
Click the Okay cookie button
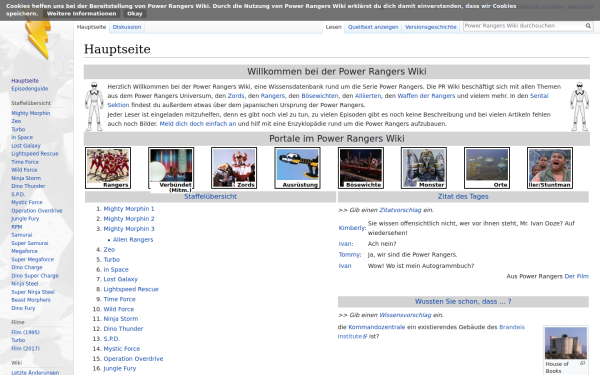[135, 14]
